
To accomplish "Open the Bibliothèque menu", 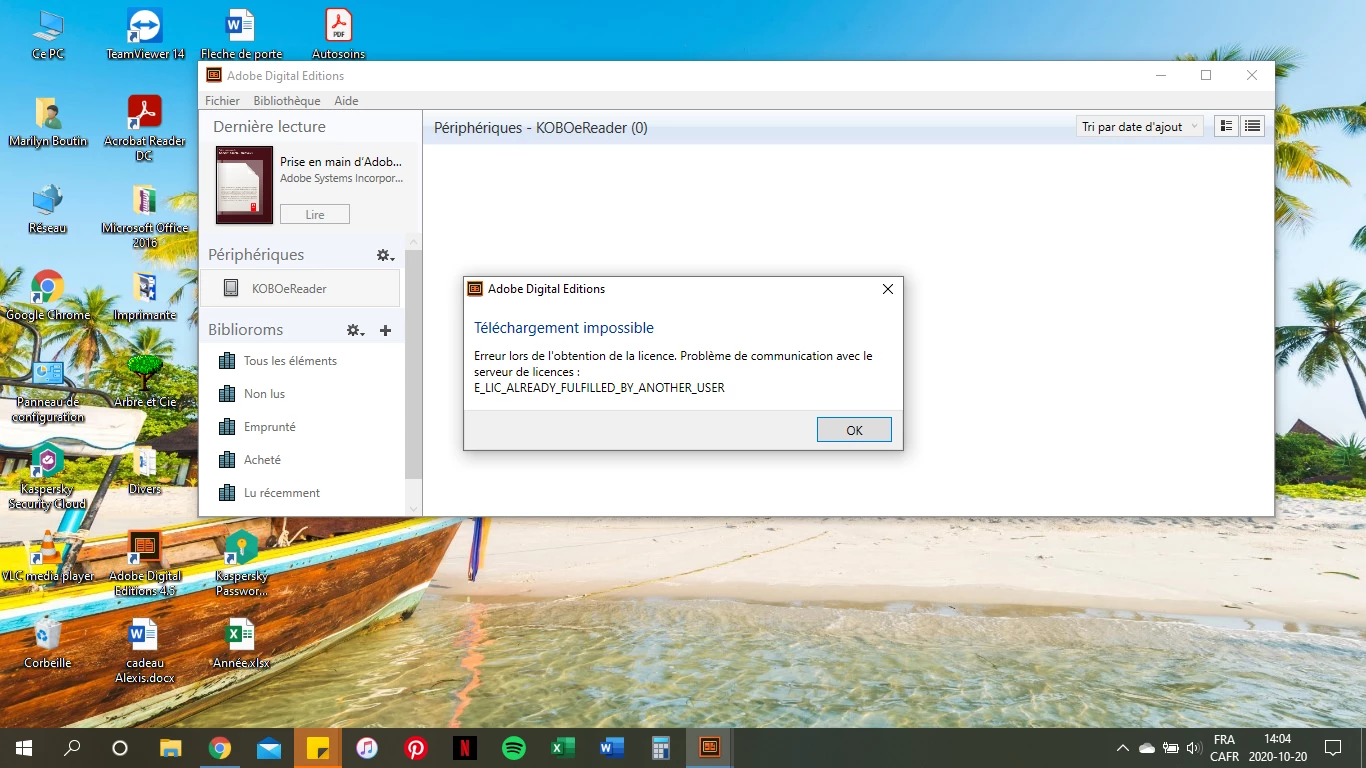I will (x=287, y=101).
